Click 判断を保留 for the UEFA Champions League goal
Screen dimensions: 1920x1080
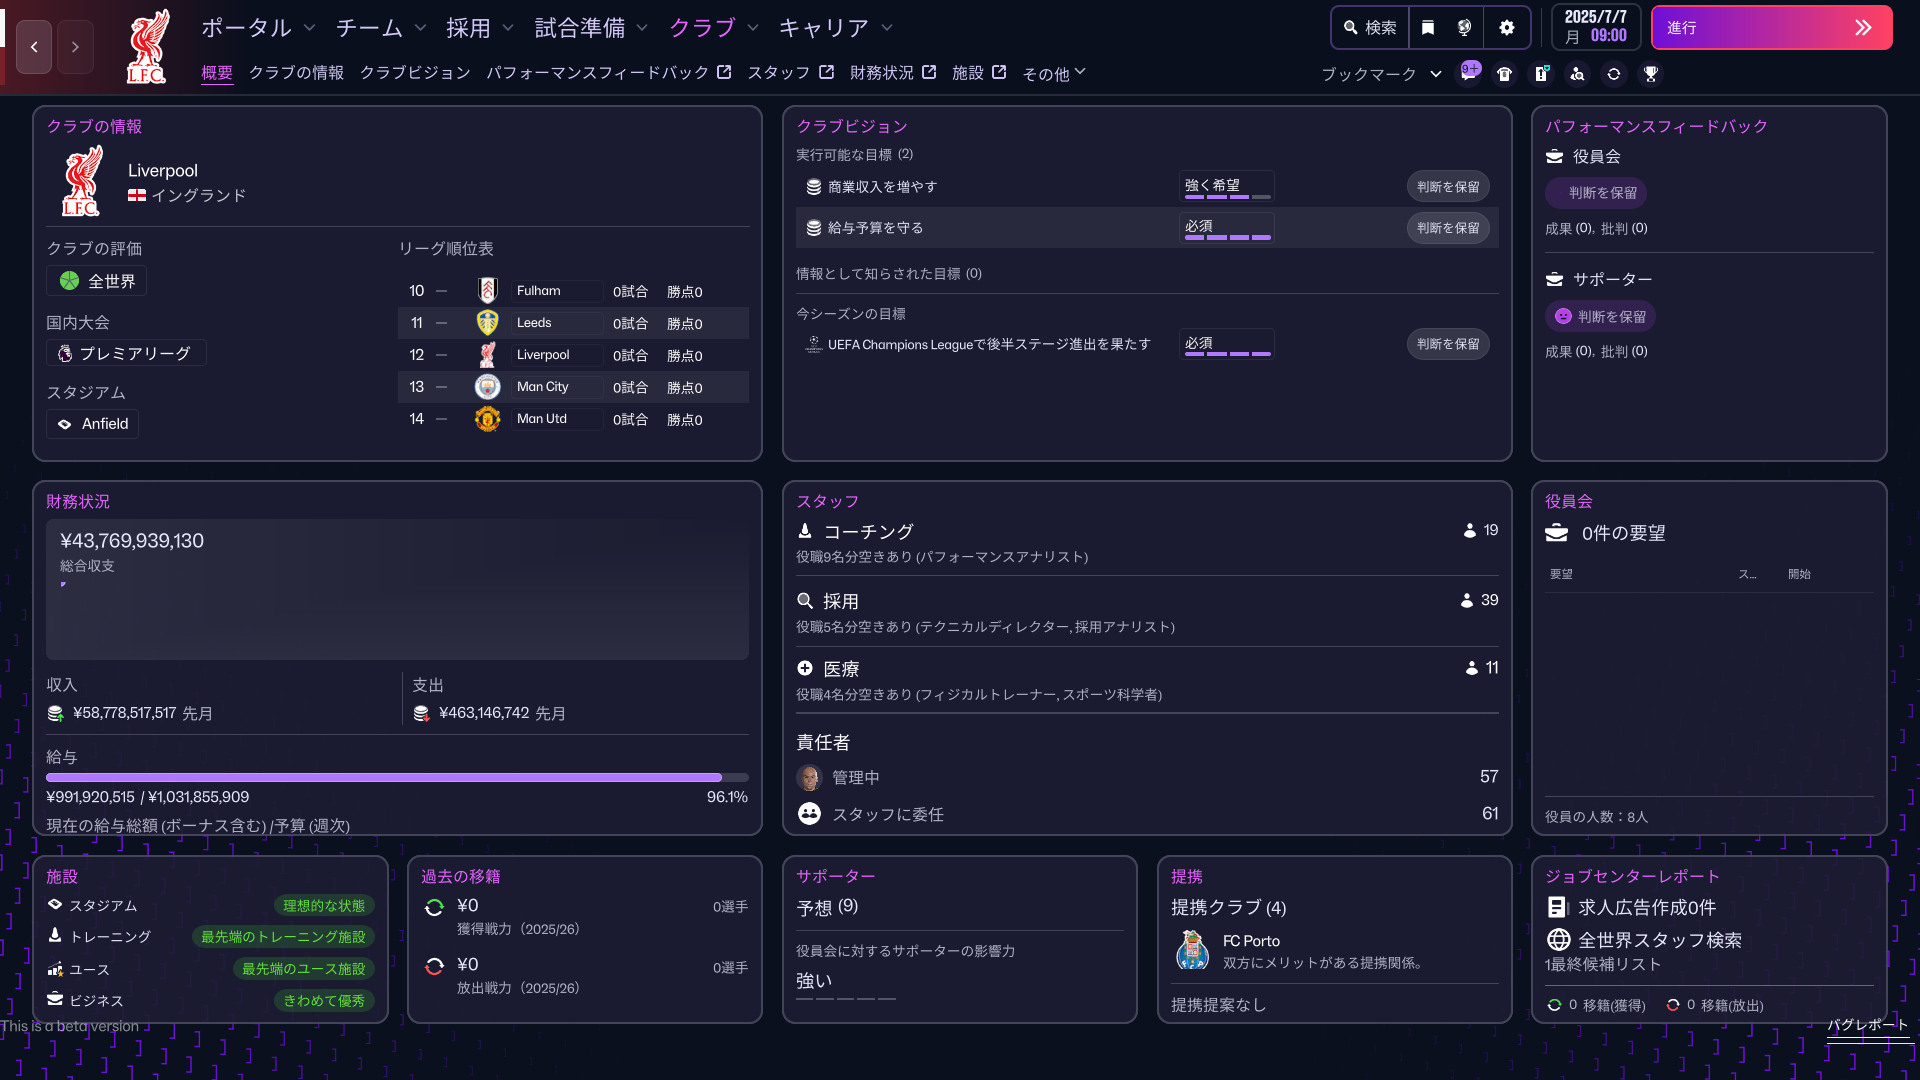(x=1448, y=344)
